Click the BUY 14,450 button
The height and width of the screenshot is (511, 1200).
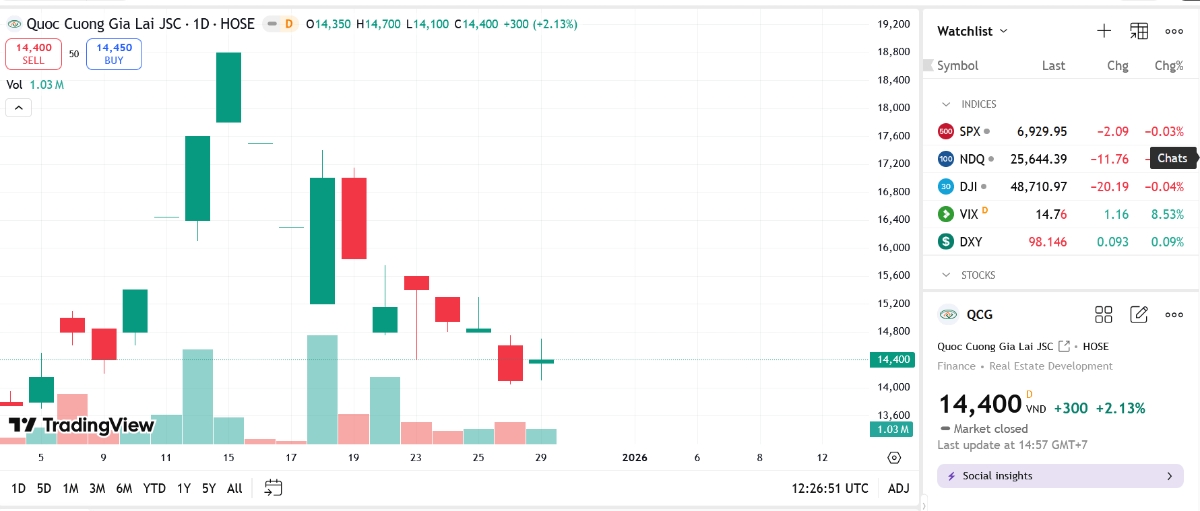pos(114,54)
